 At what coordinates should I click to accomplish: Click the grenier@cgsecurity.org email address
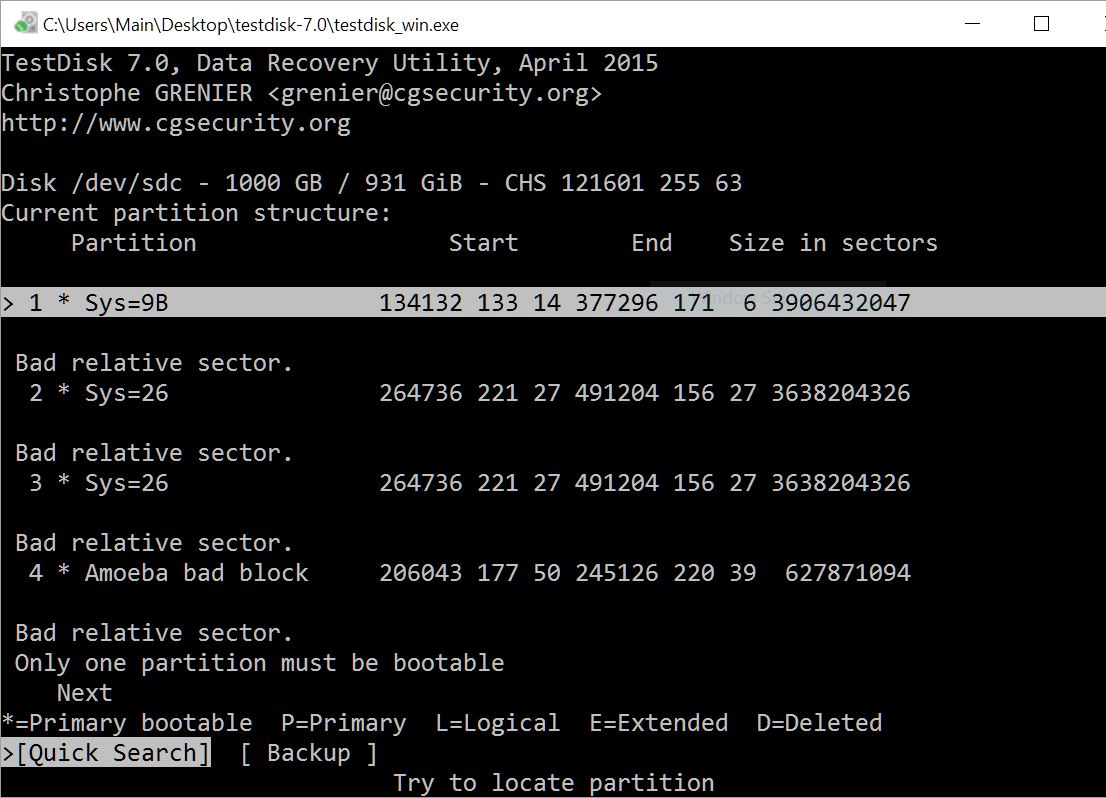click(x=434, y=93)
